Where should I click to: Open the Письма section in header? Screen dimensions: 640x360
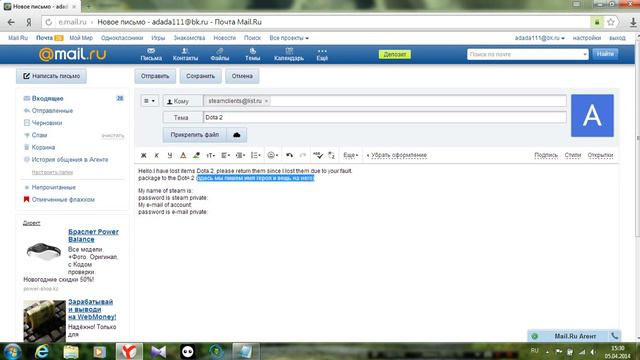tap(151, 54)
